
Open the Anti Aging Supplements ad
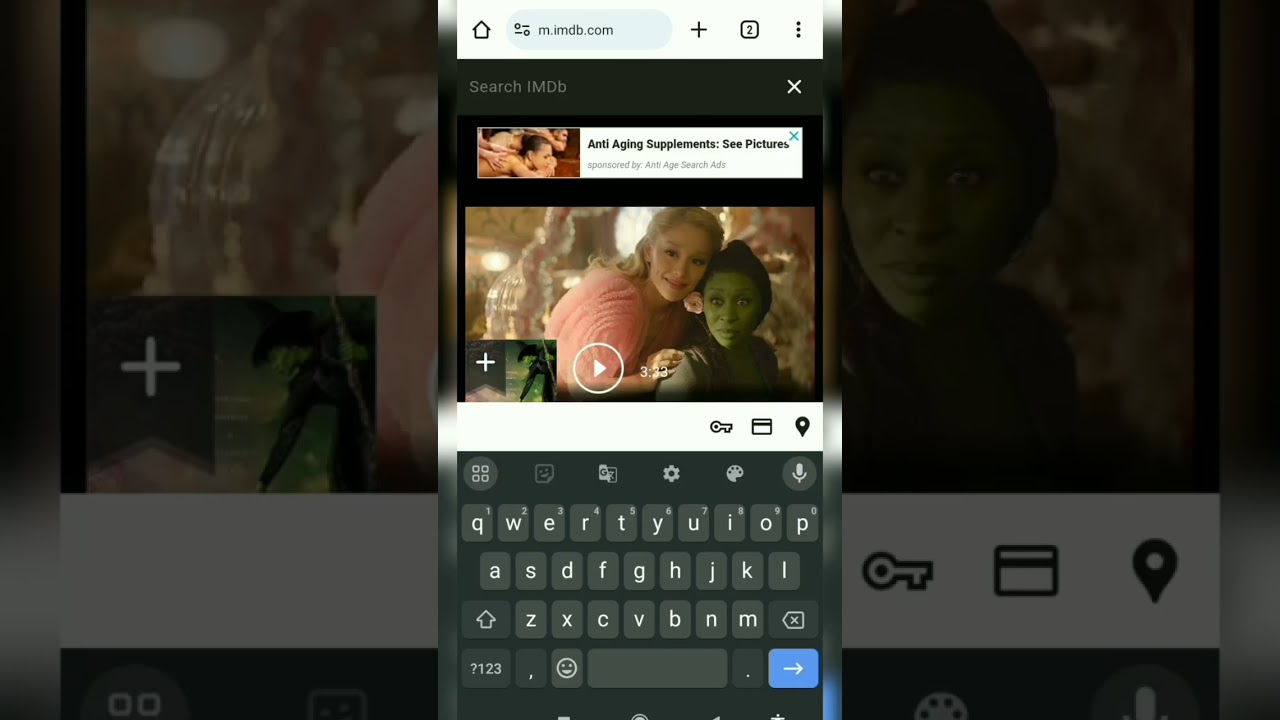(640, 153)
